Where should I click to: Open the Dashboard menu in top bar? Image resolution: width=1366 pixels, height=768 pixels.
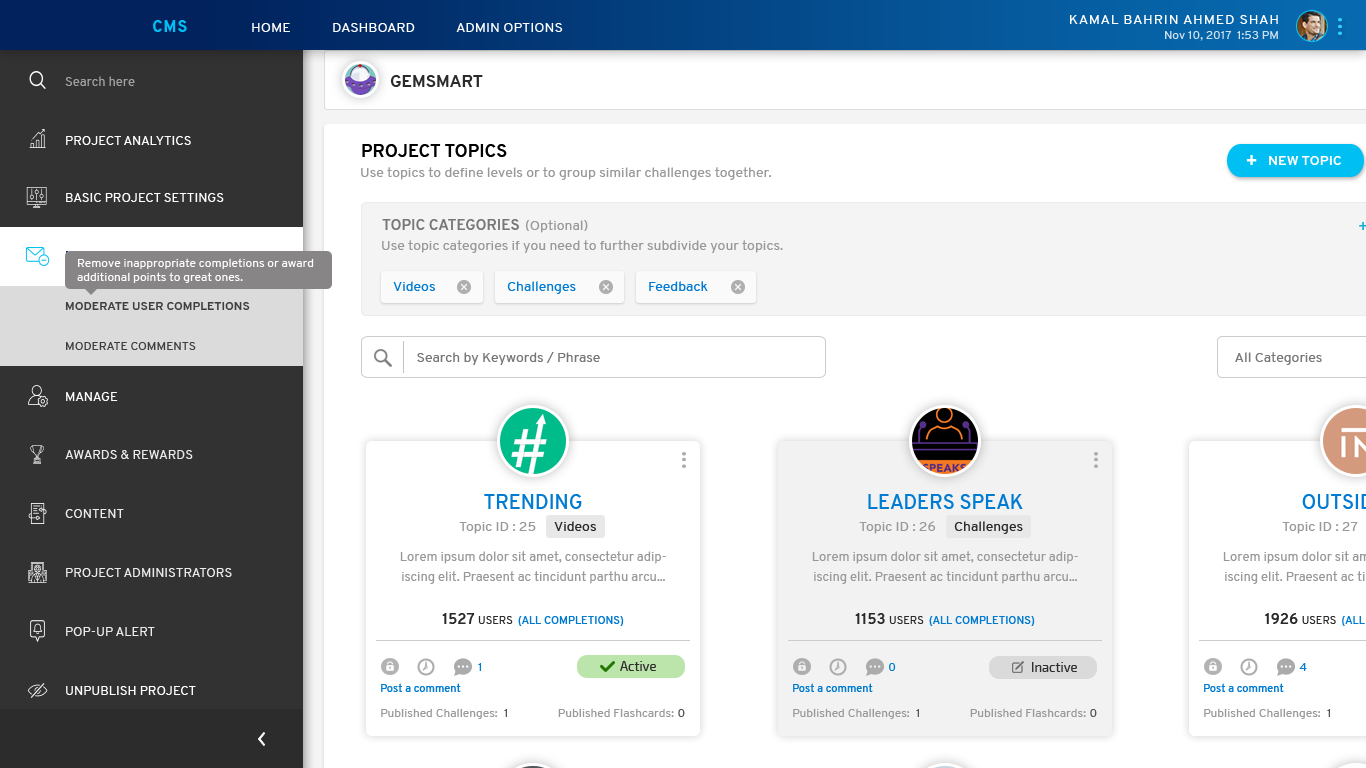click(373, 27)
